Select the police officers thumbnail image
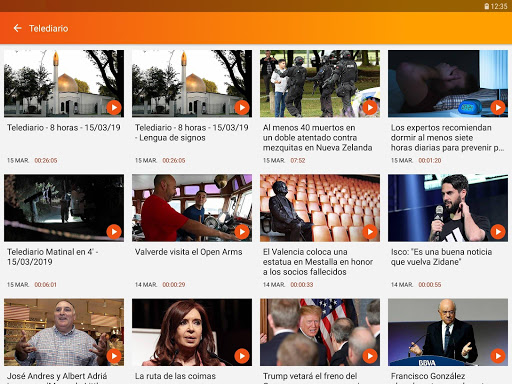Screen dimensions: 512x384 (x=320, y=84)
